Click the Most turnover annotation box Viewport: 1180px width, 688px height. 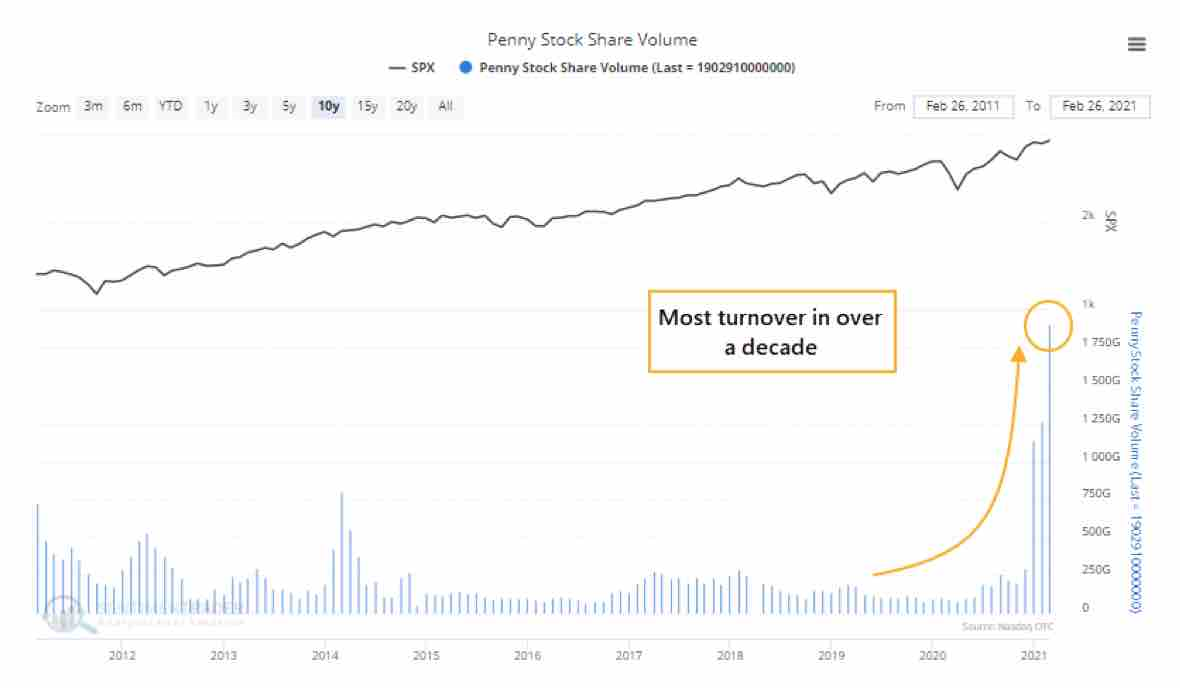(x=771, y=332)
